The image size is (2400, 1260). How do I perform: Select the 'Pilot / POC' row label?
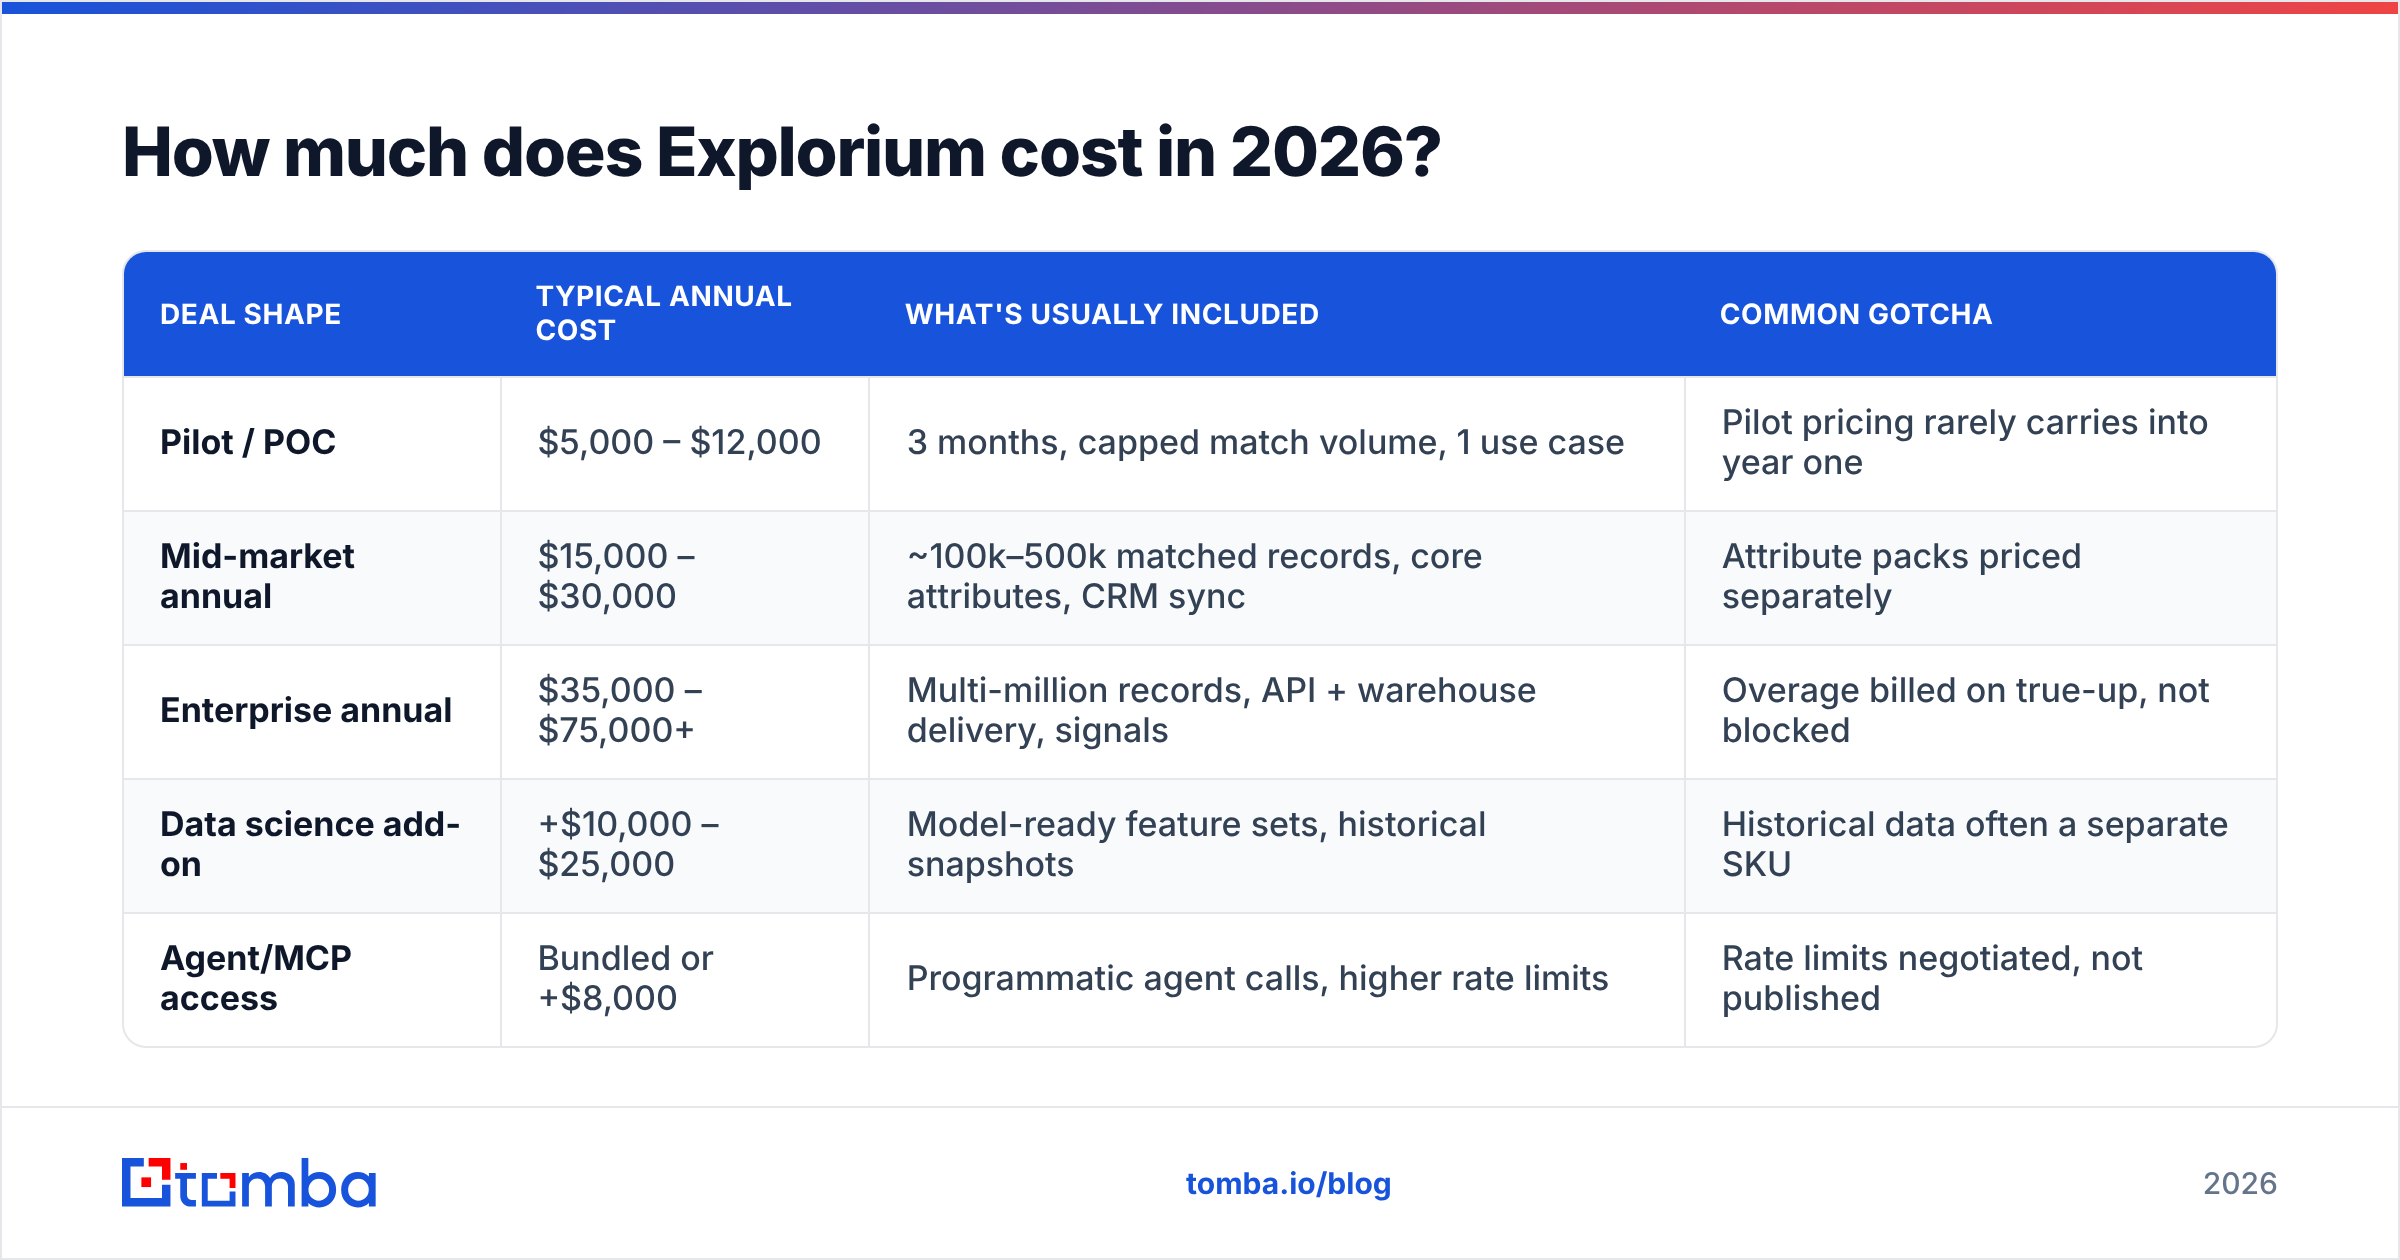pos(248,442)
